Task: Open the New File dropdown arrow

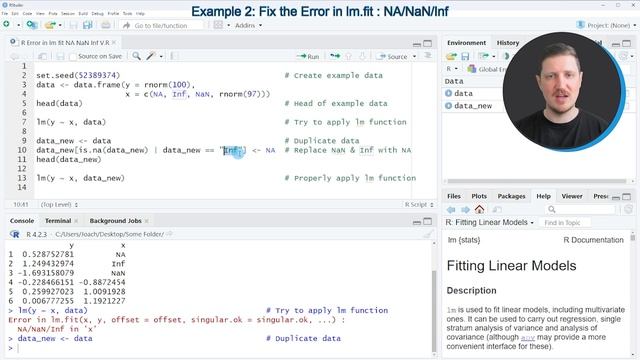Action: (x=18, y=25)
